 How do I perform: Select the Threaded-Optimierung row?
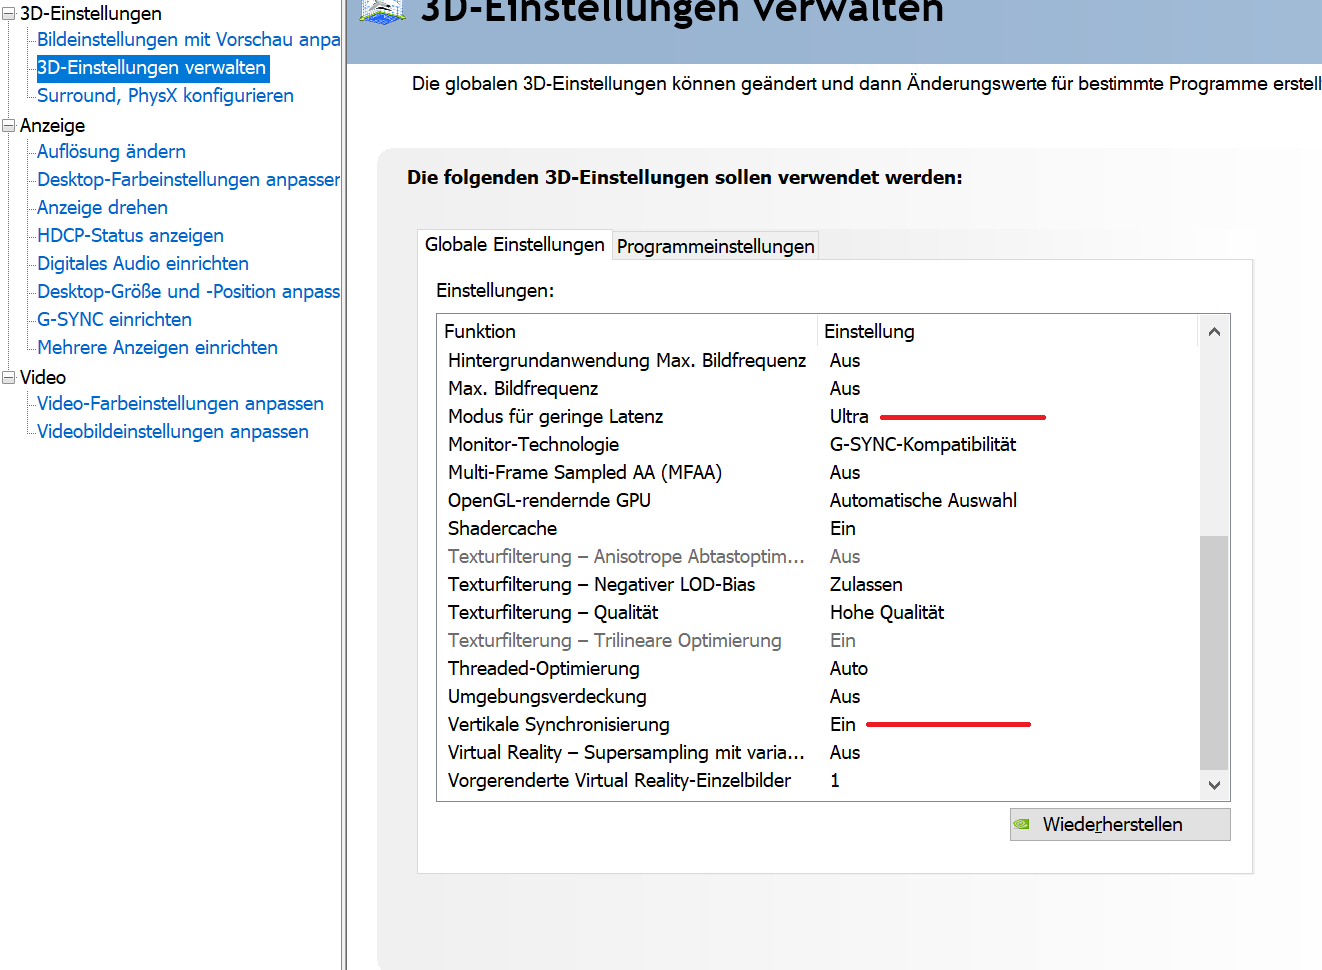click(x=818, y=668)
